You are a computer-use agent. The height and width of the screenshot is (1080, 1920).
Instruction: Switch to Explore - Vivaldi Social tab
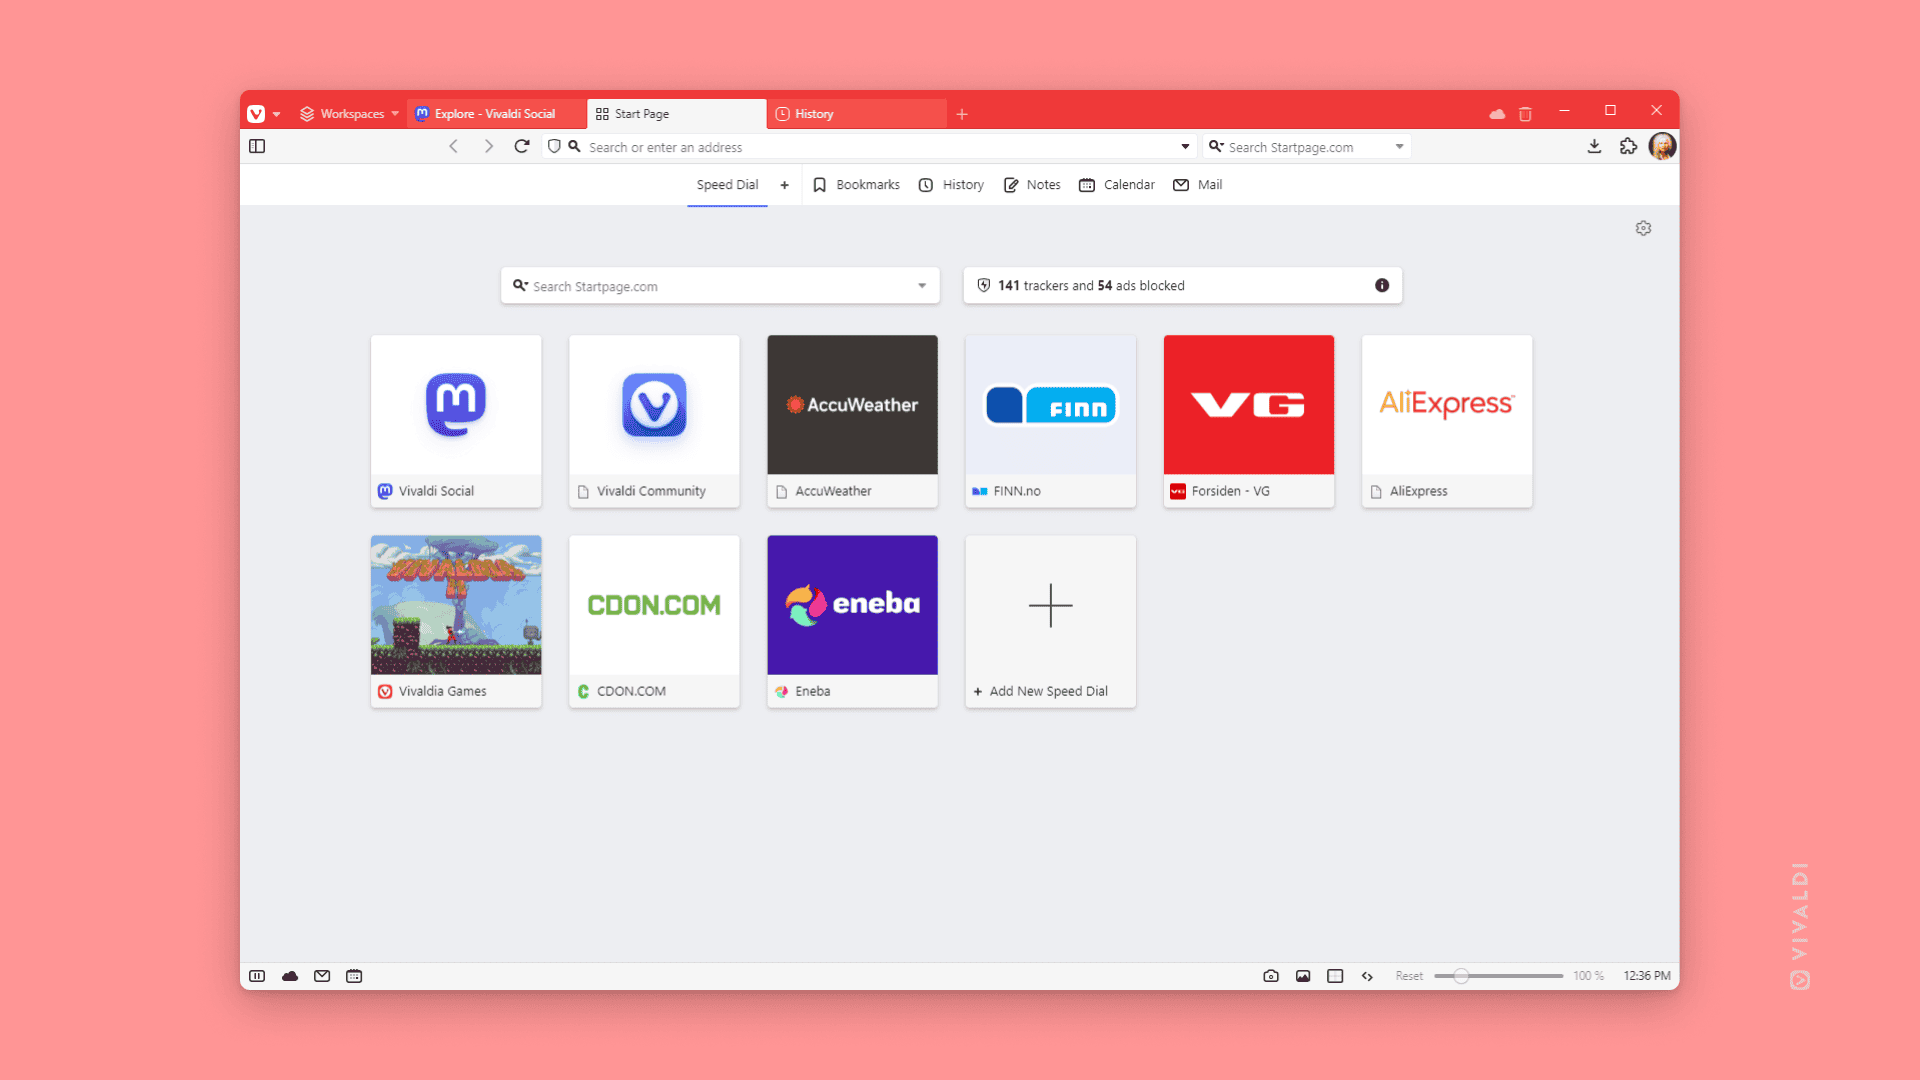[496, 114]
